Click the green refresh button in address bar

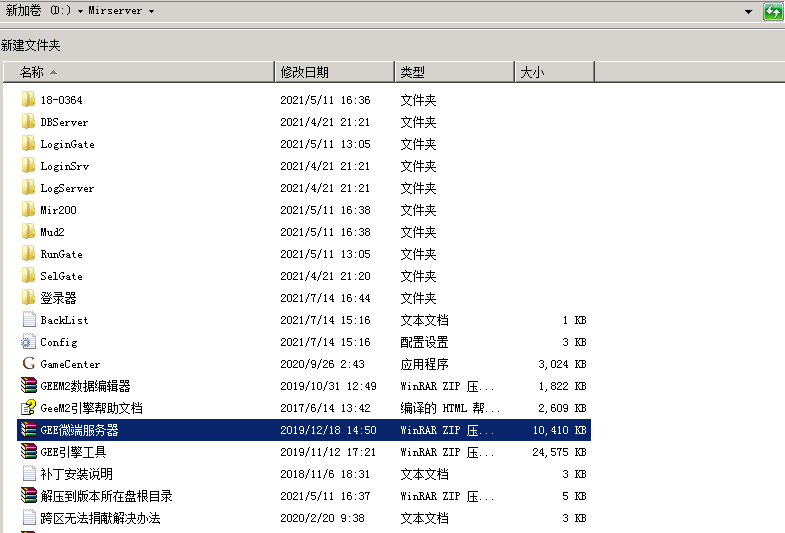coord(772,11)
